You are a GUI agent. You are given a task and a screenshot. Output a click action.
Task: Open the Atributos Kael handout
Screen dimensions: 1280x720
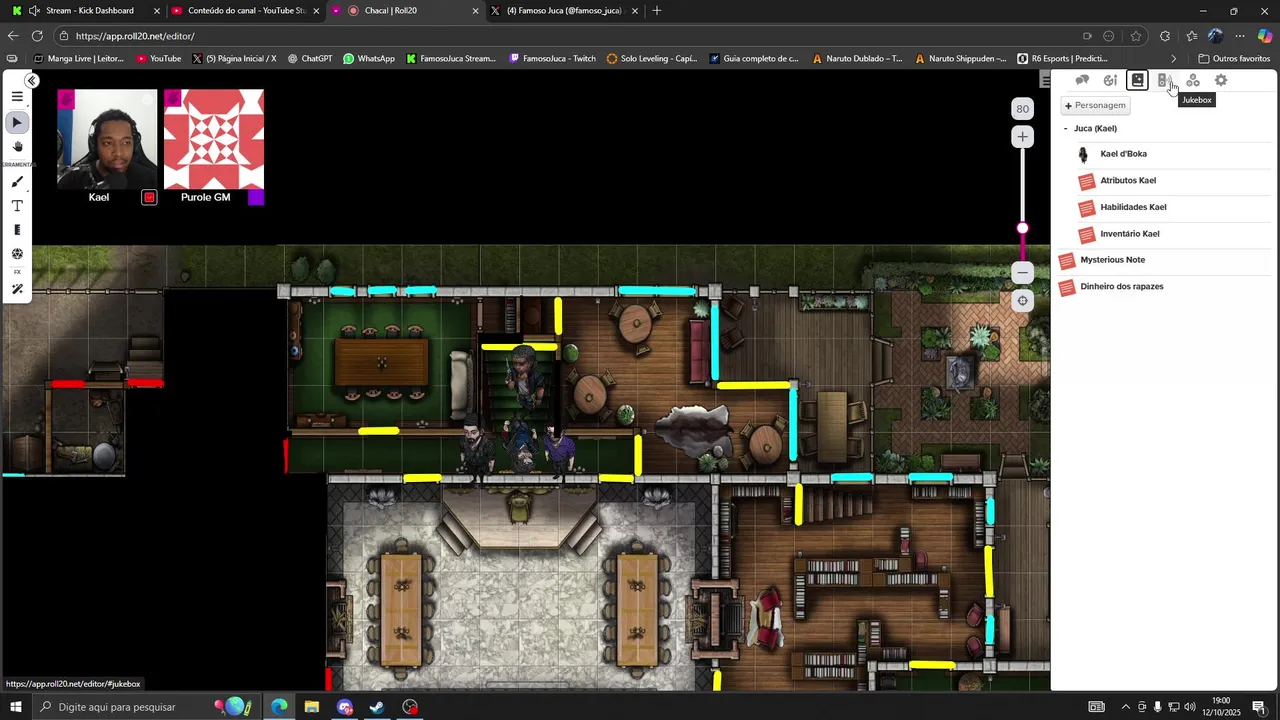[x=1128, y=181]
